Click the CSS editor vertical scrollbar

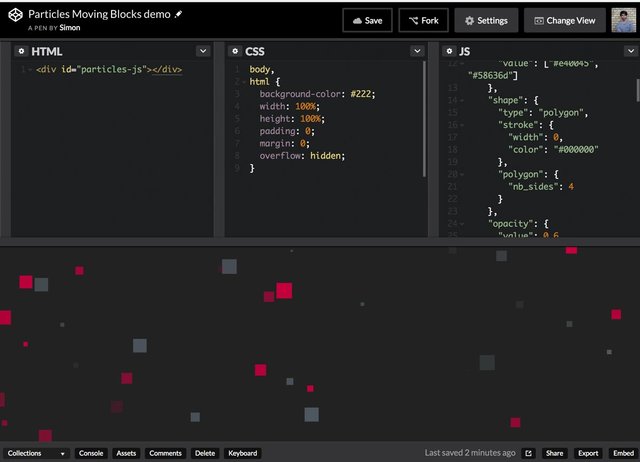(x=424, y=118)
